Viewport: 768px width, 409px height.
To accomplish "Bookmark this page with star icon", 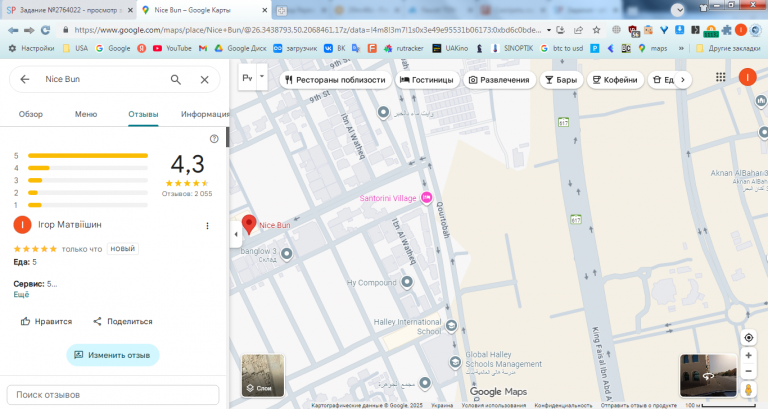I will pos(596,30).
